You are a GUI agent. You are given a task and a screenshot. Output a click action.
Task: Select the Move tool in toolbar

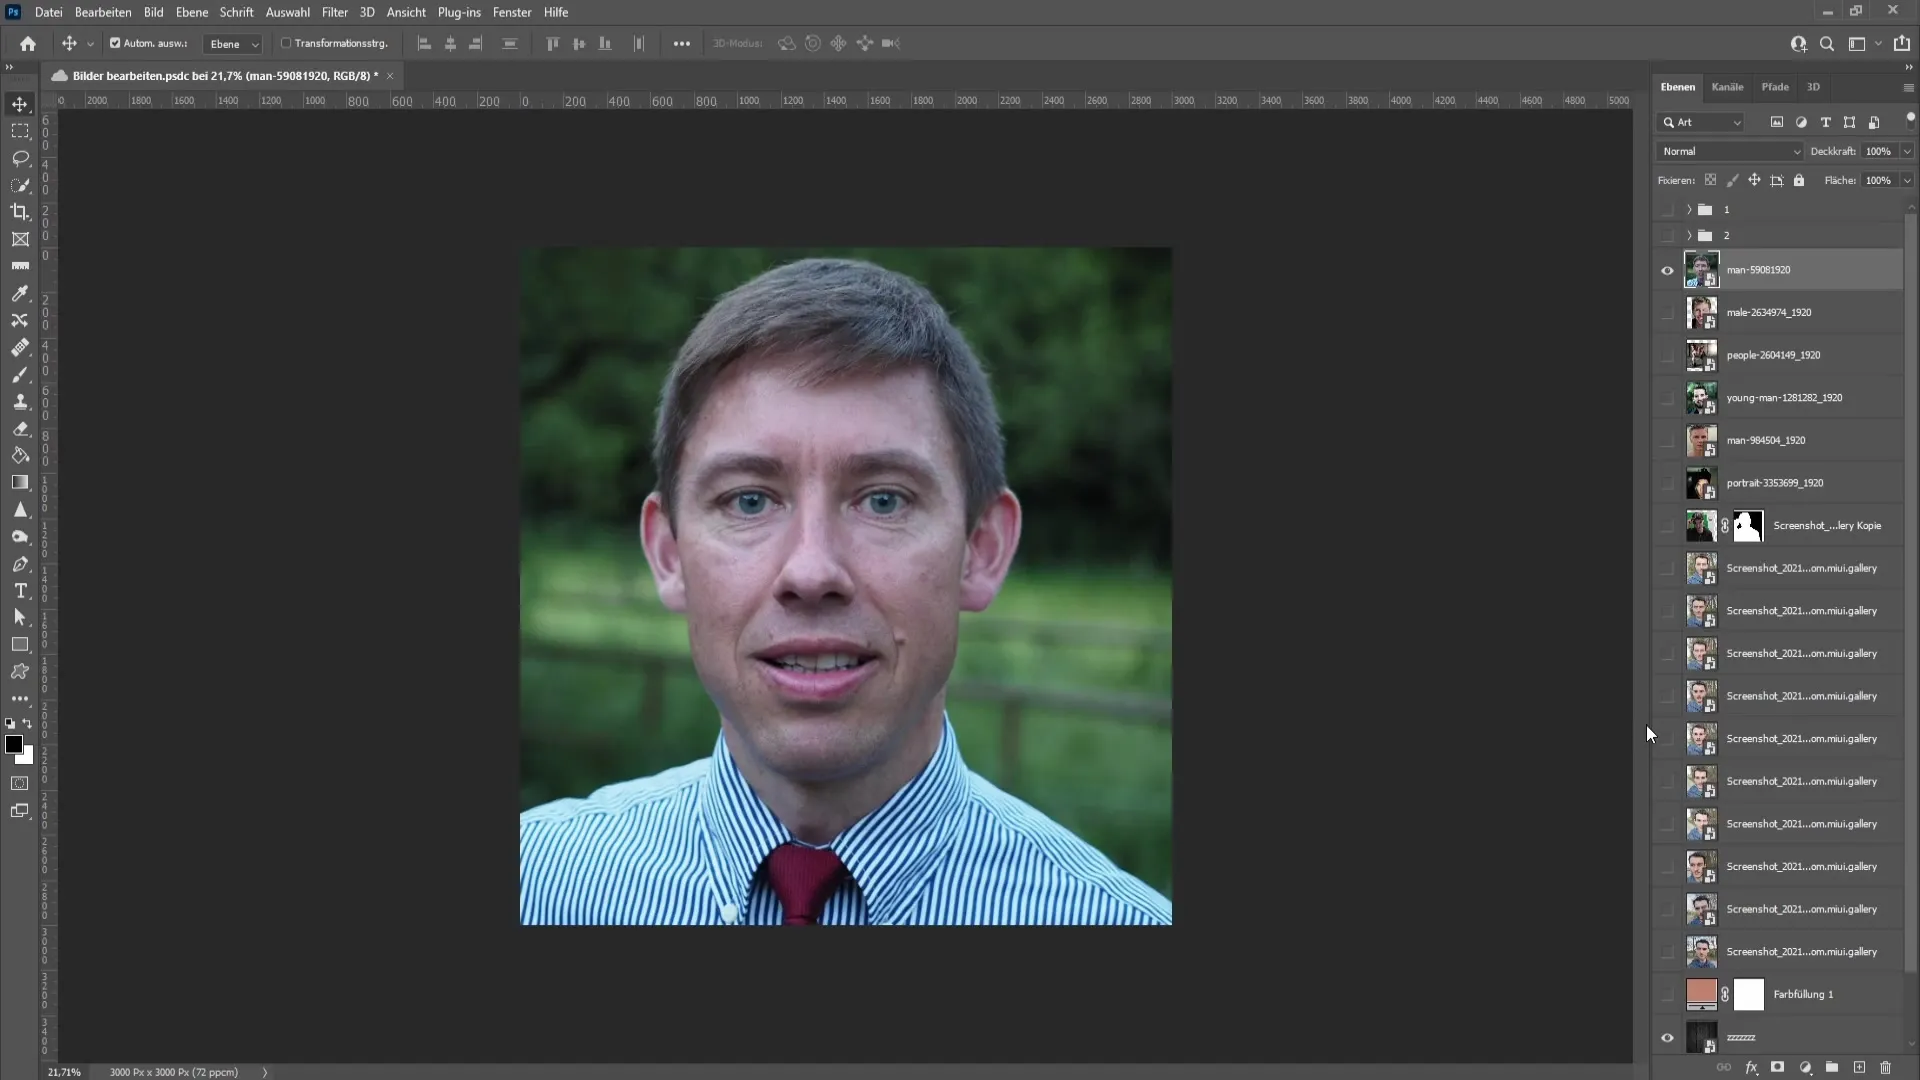pos(20,102)
